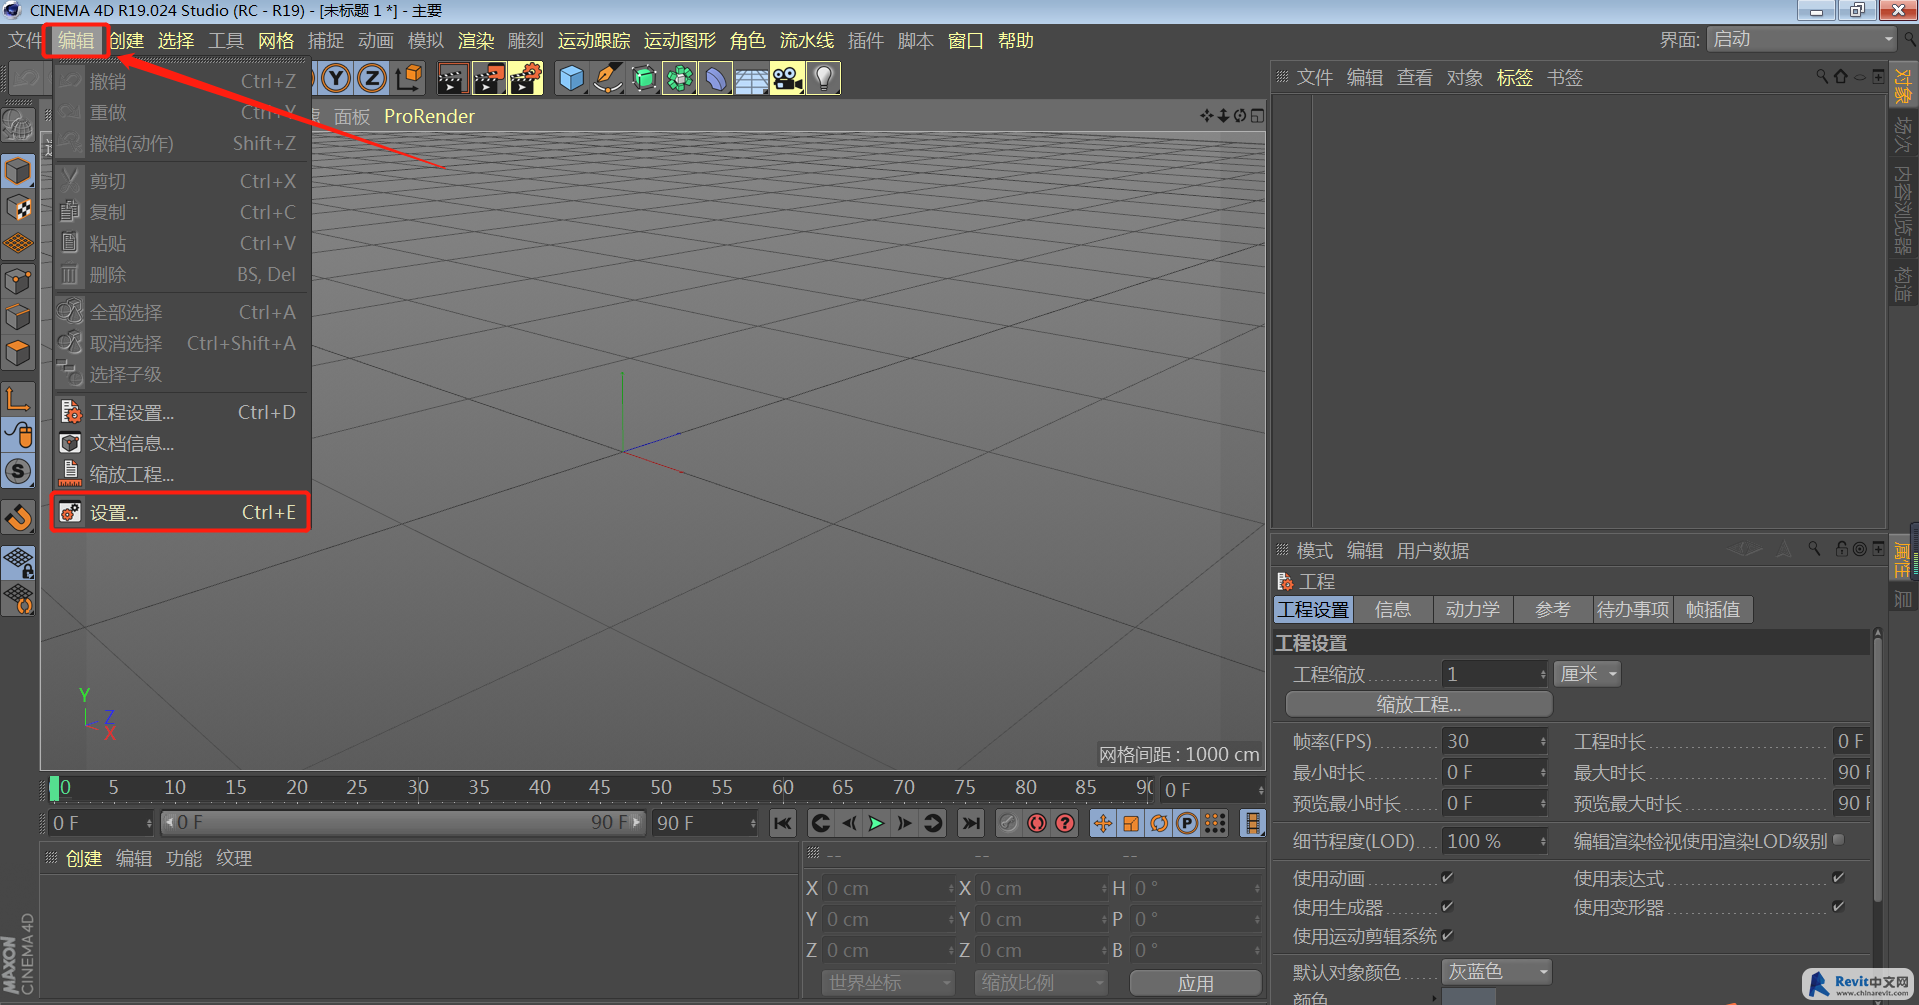Open the 缩放比例 dropdown
1919x1005 pixels.
[x=1041, y=983]
